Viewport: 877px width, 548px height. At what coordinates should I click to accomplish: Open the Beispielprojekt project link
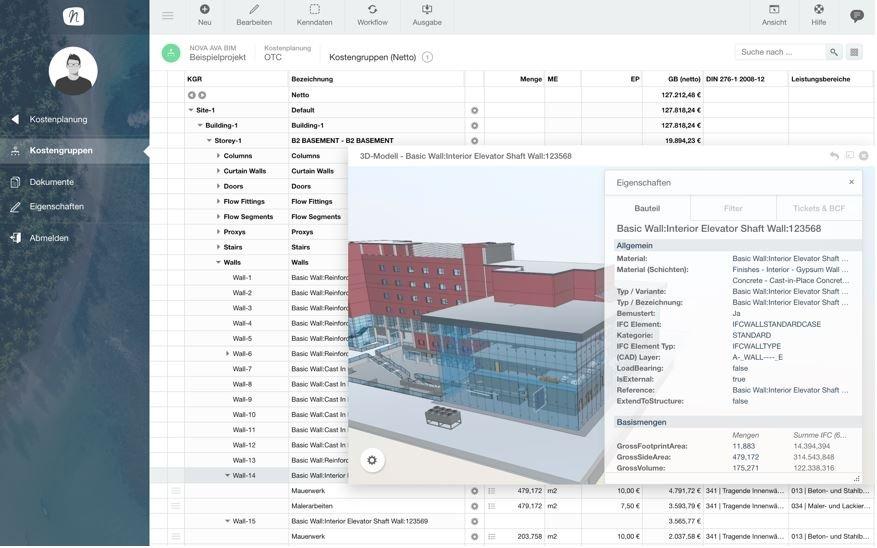pos(217,58)
